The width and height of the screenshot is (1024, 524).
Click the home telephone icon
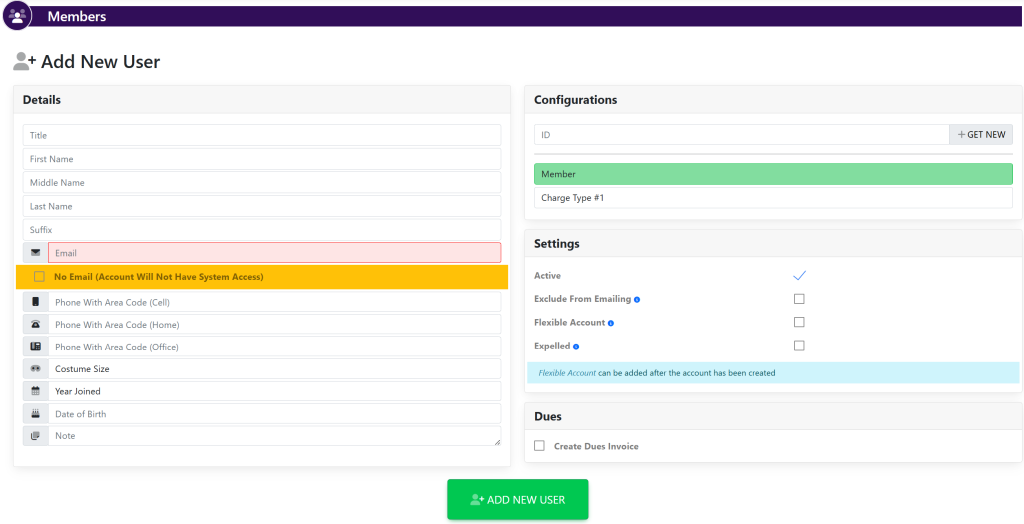(x=36, y=325)
